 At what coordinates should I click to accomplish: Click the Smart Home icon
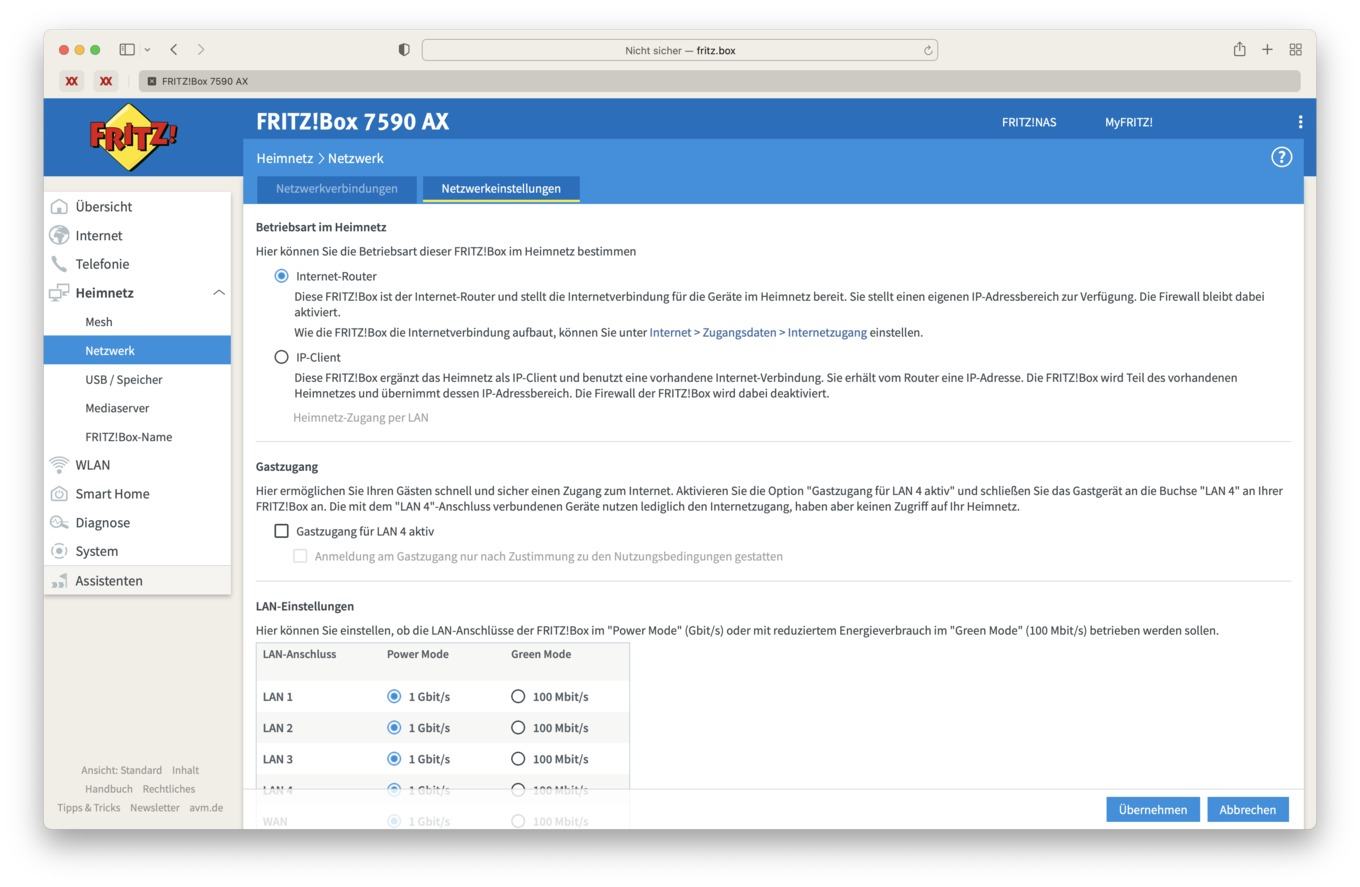(x=59, y=494)
